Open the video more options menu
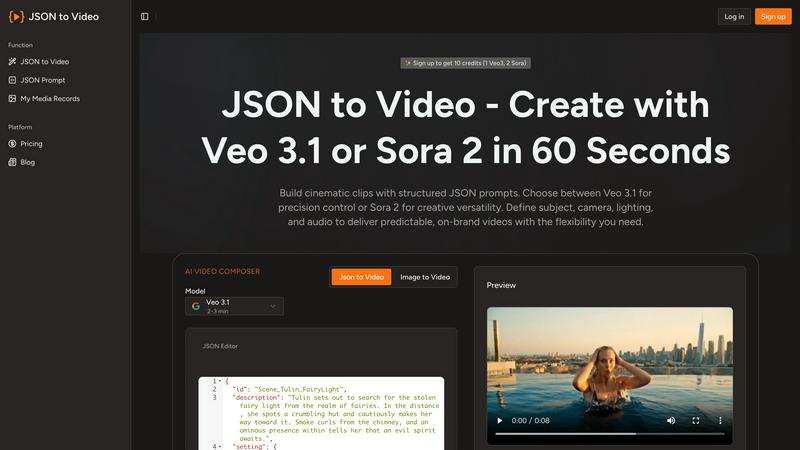800x450 pixels. click(720, 420)
